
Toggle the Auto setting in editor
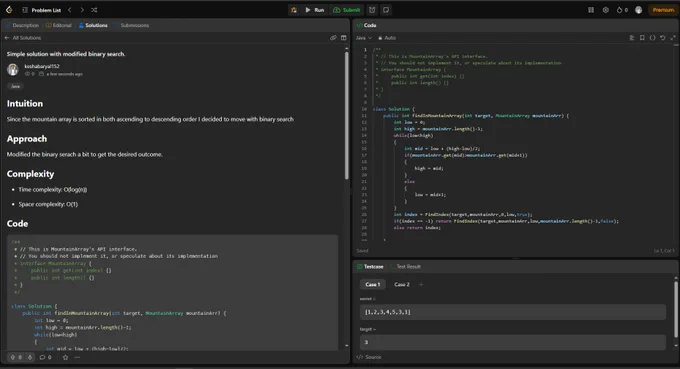[387, 38]
